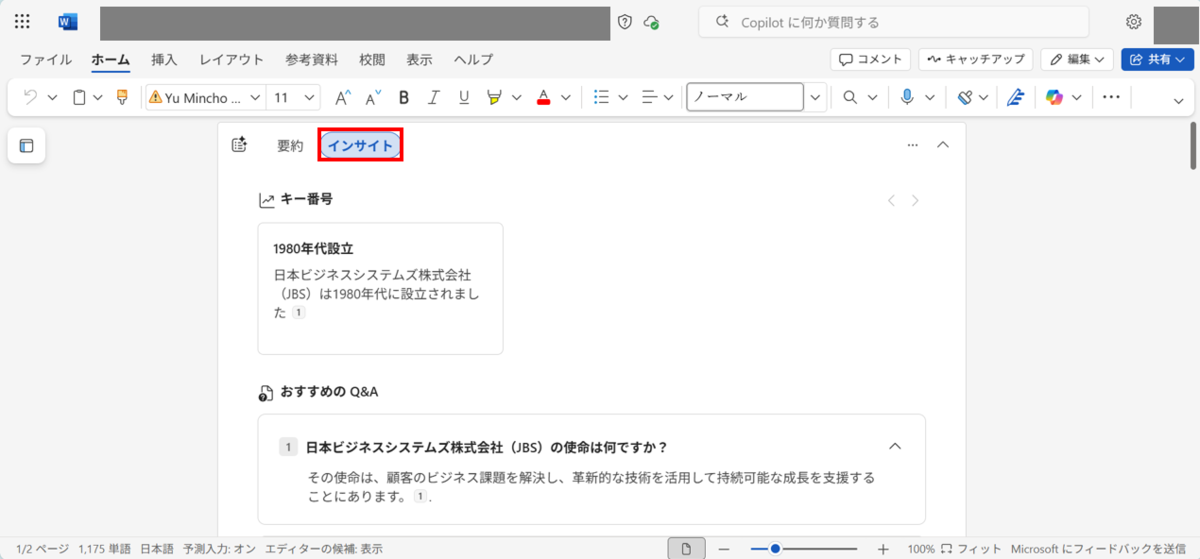Open the settings gear
Screen dimensions: 1200x559
coord(1133,22)
